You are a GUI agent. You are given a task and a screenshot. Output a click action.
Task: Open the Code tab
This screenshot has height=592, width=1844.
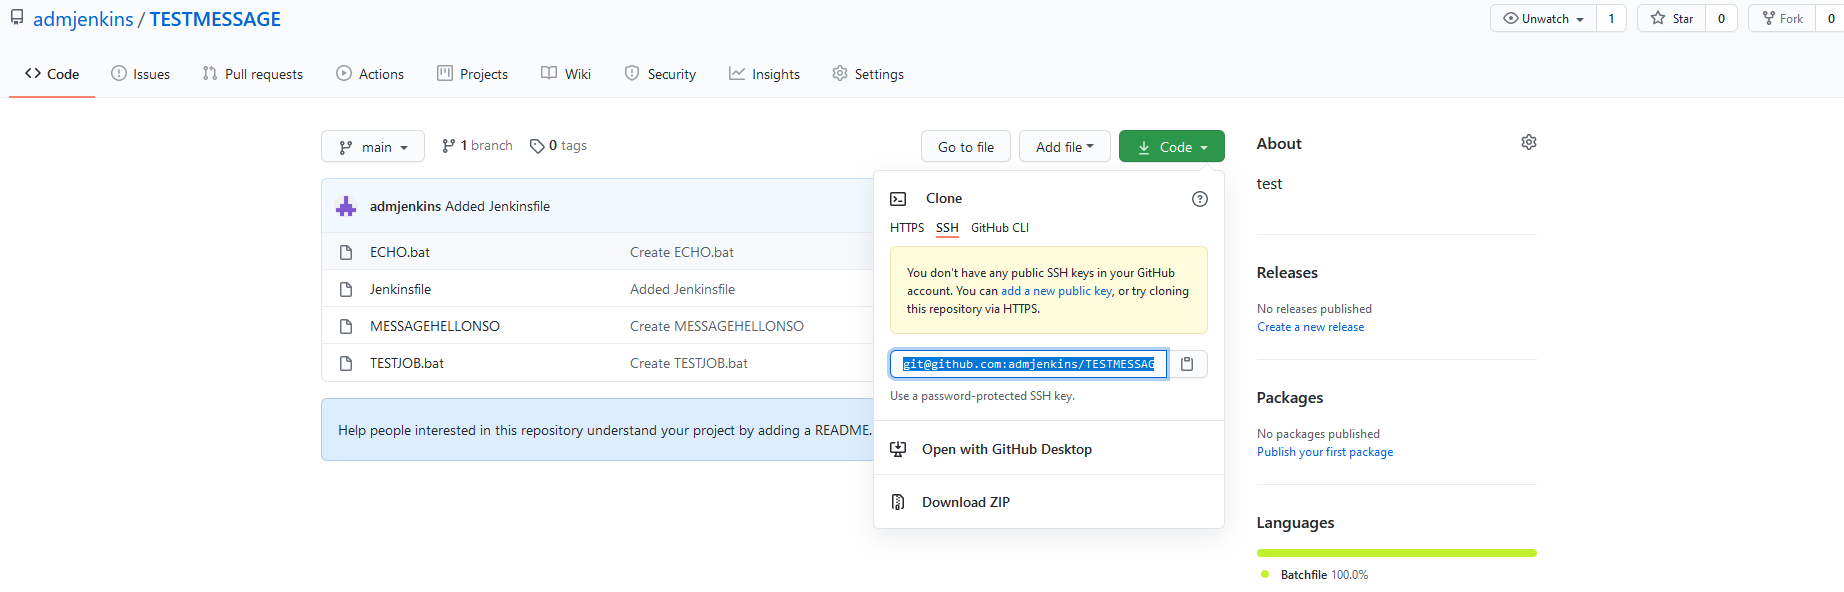click(52, 74)
